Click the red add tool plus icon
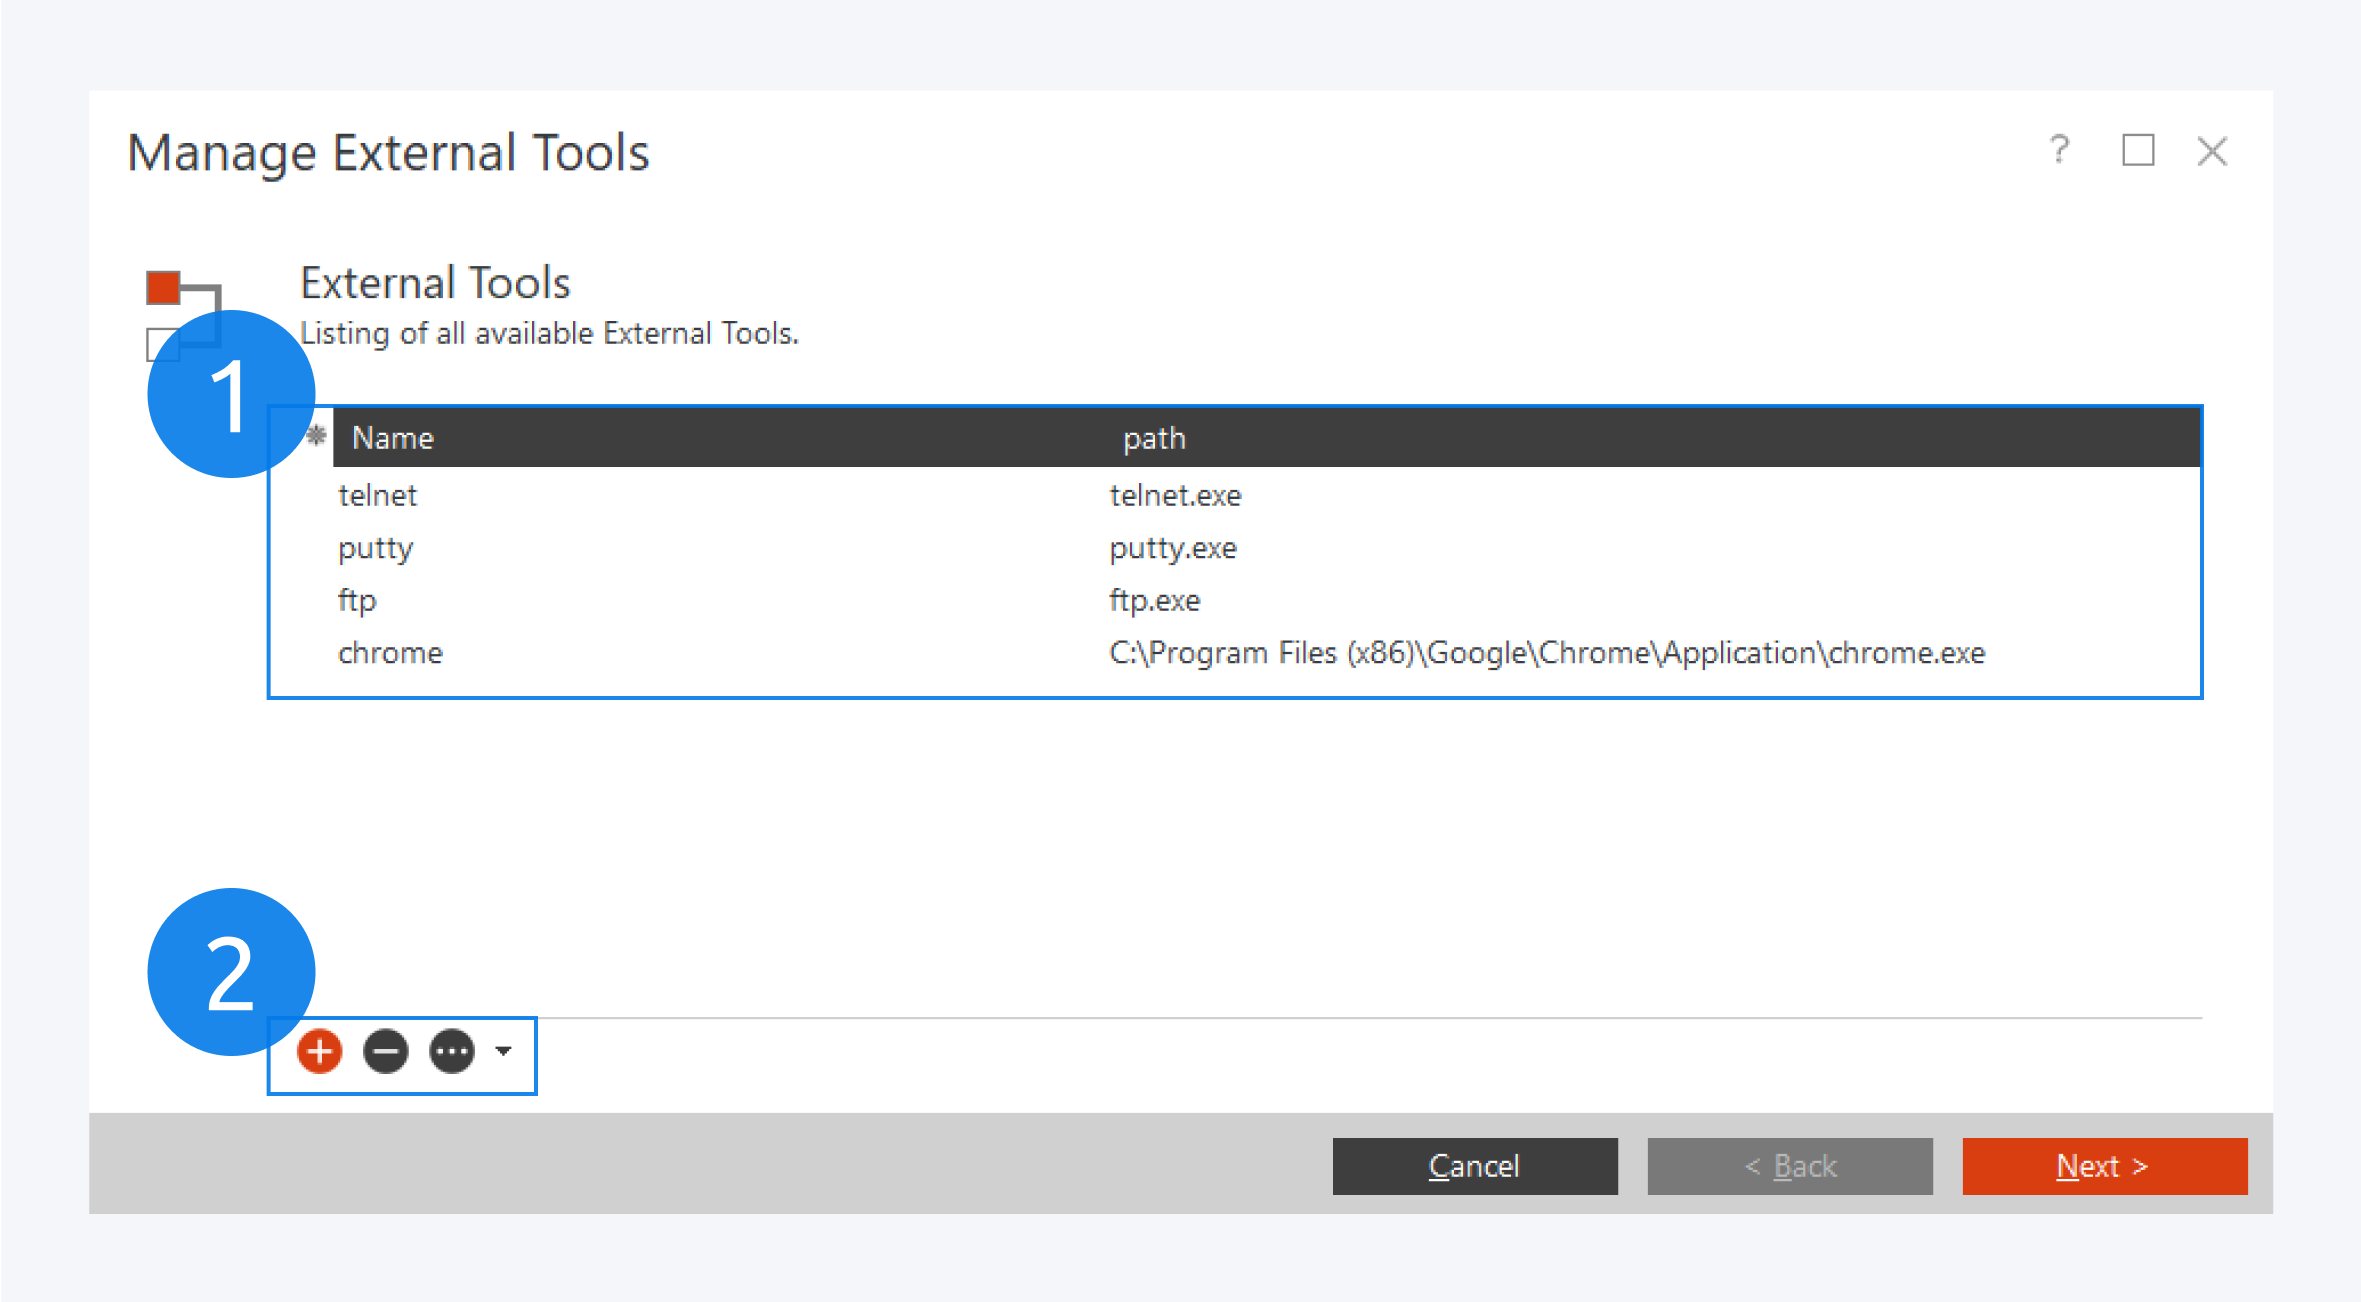2361x1302 pixels. [320, 1051]
